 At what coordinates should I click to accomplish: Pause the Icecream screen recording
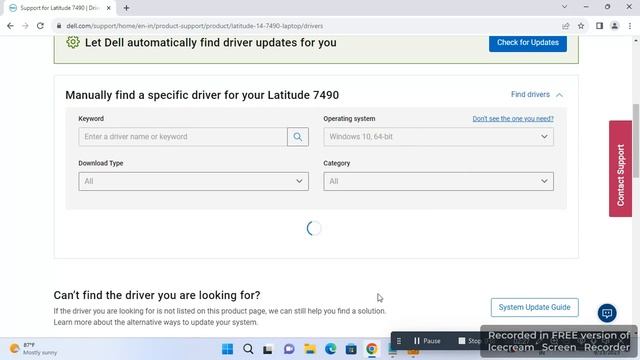[x=427, y=341]
